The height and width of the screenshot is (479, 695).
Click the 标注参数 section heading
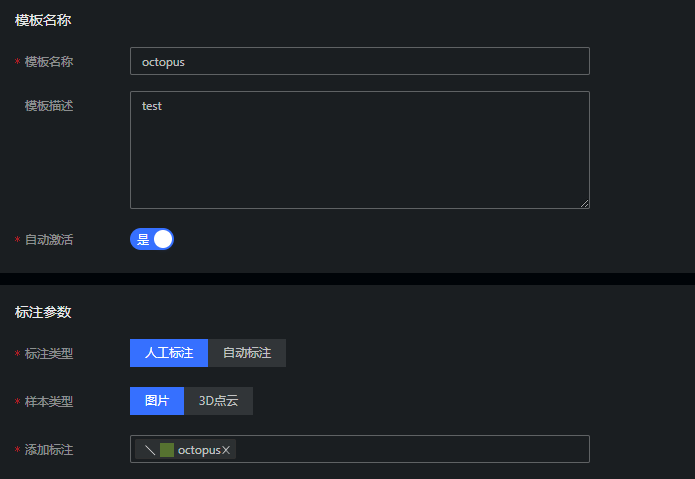(x=43, y=312)
